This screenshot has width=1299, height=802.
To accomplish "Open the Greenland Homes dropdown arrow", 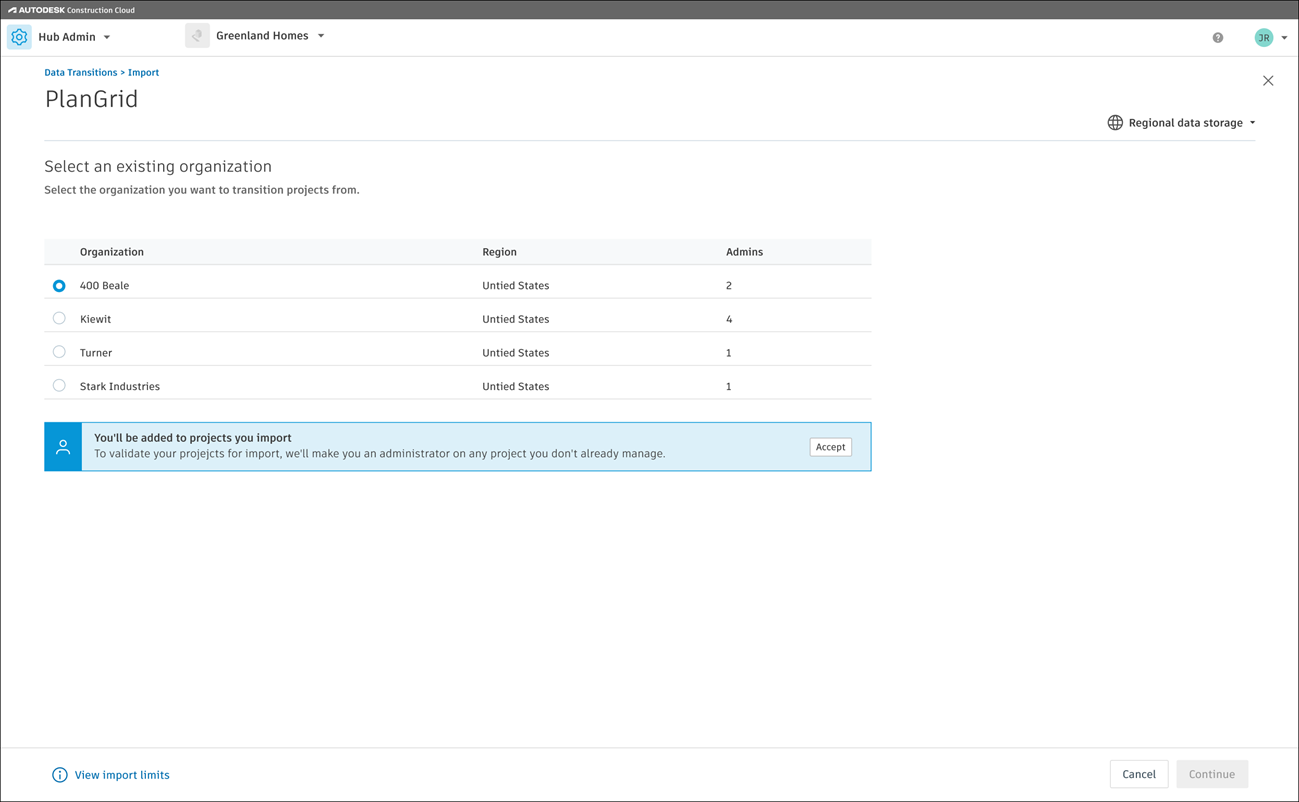I will click(x=321, y=36).
